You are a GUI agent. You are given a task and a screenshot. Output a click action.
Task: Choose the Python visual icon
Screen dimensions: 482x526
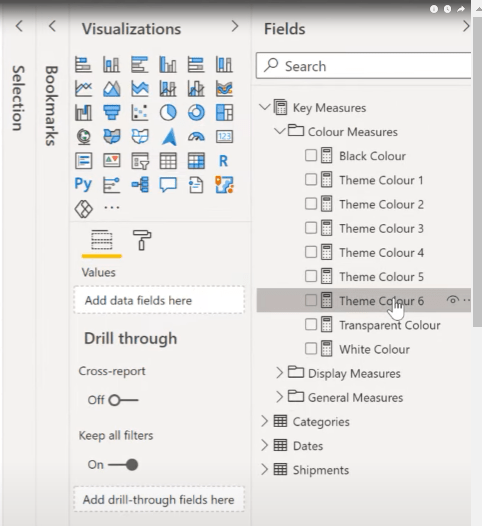pos(83,184)
